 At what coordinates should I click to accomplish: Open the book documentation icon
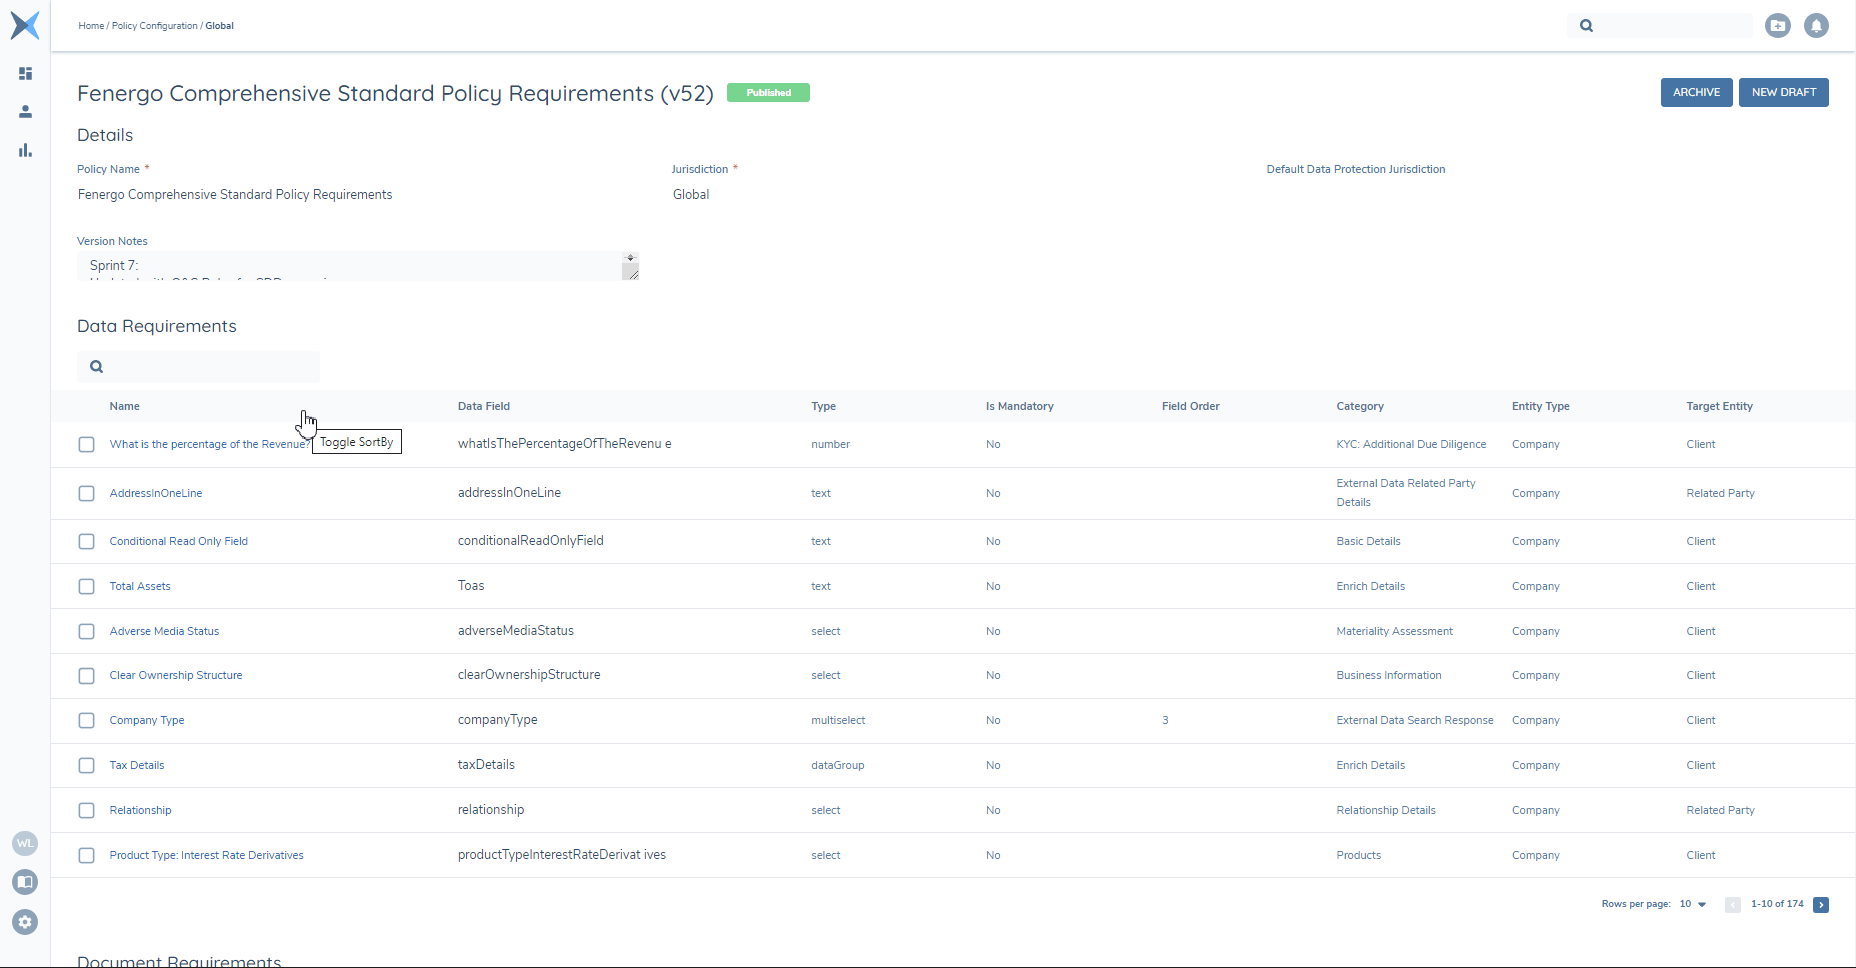pos(25,882)
